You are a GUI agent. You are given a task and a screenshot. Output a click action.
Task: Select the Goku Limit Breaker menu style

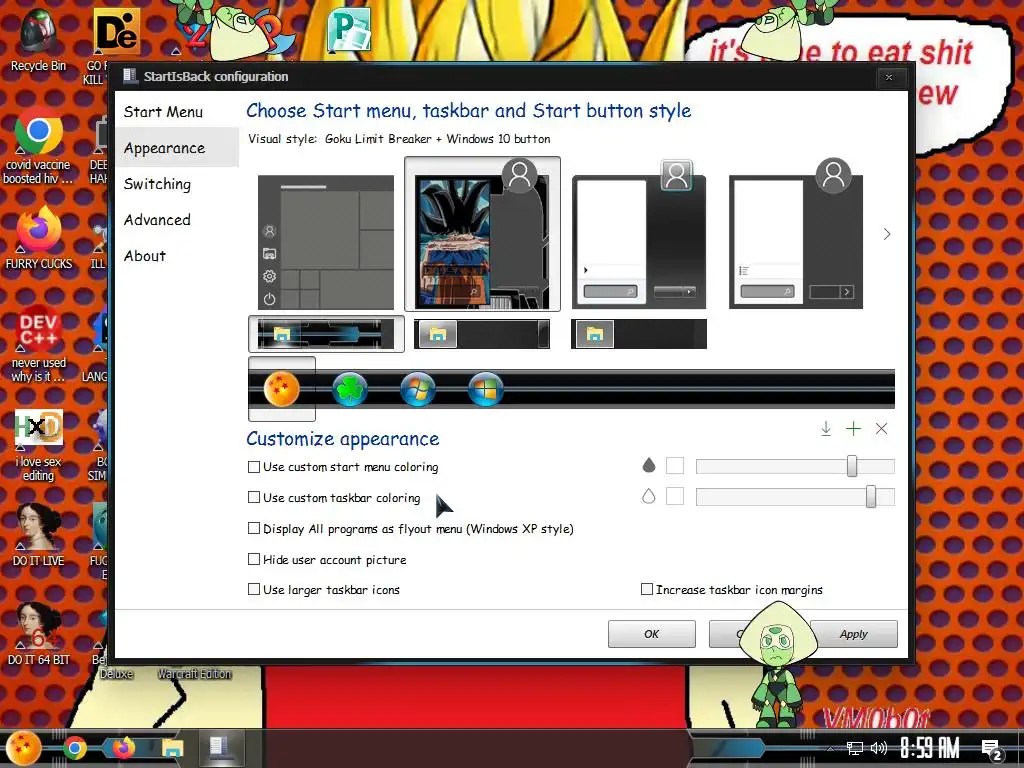pyautogui.click(x=483, y=234)
